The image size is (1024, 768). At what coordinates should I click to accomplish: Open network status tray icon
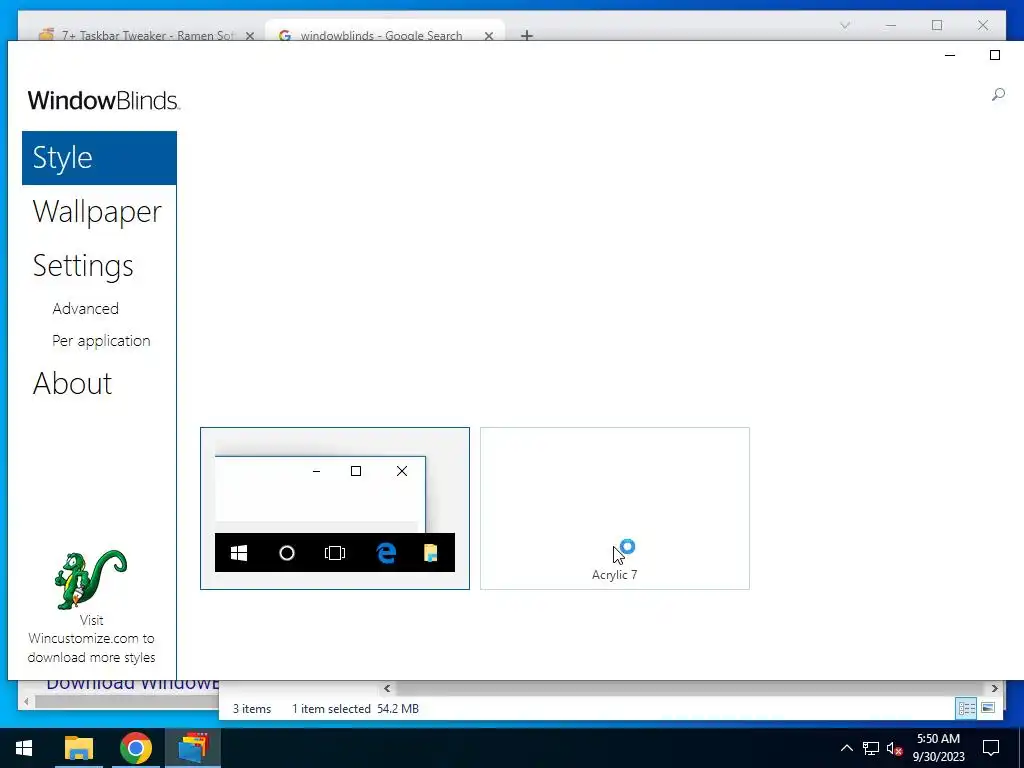(871, 748)
